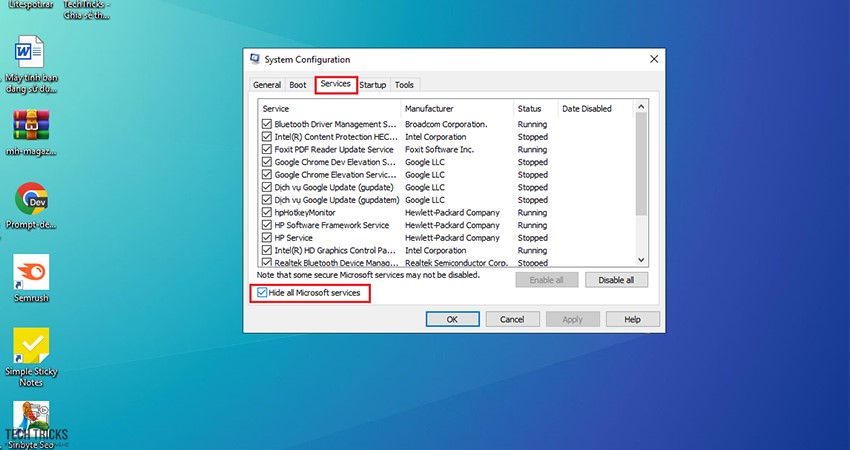Uncheck Google Update (gupdatem) service
The image size is (850, 450).
point(267,200)
